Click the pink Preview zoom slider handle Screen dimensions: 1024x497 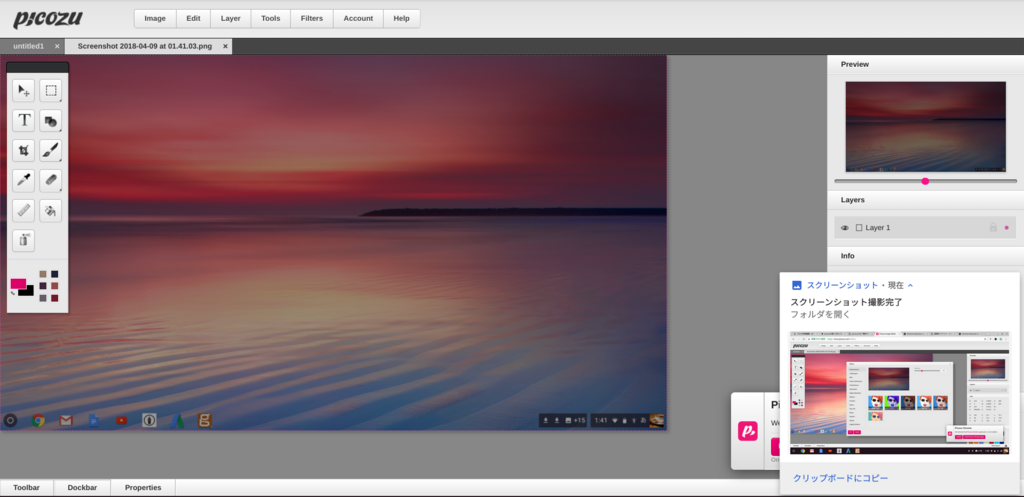click(925, 181)
